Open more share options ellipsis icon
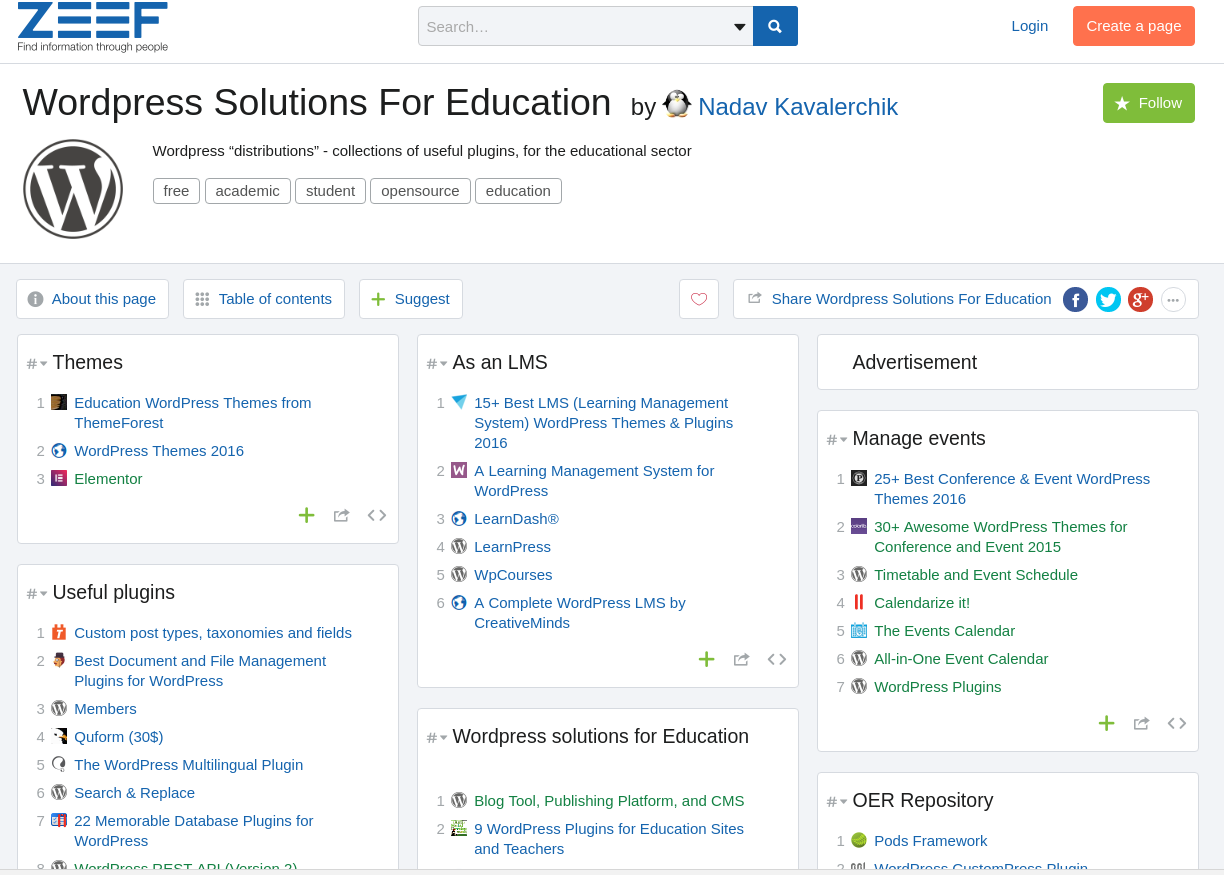The height and width of the screenshot is (875, 1224). pos(1173,299)
